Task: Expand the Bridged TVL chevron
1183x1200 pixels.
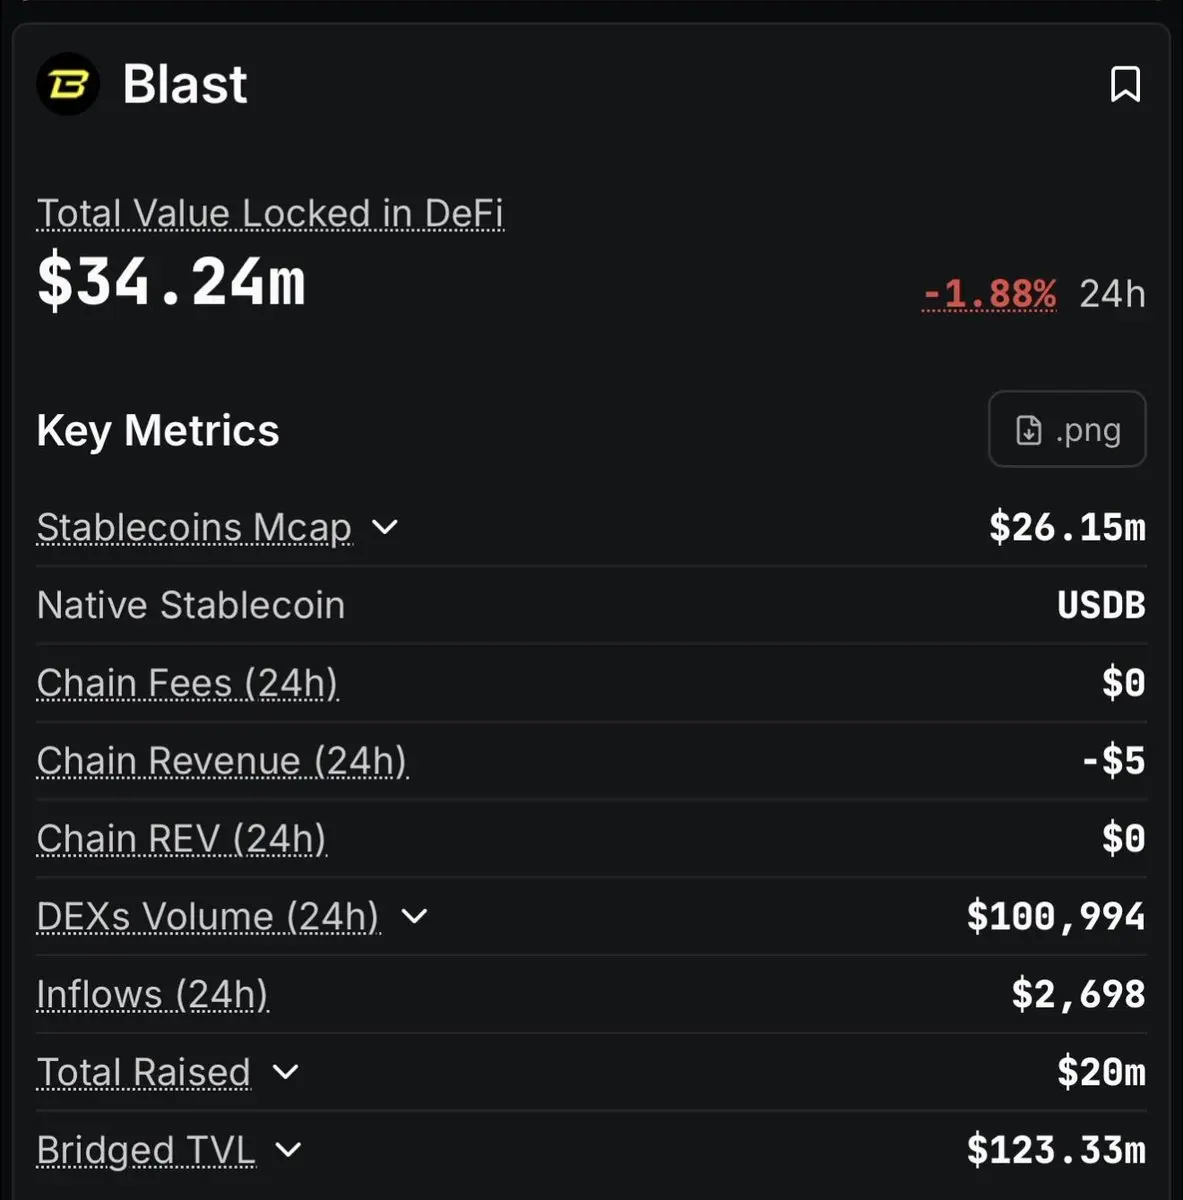Action: point(288,1150)
